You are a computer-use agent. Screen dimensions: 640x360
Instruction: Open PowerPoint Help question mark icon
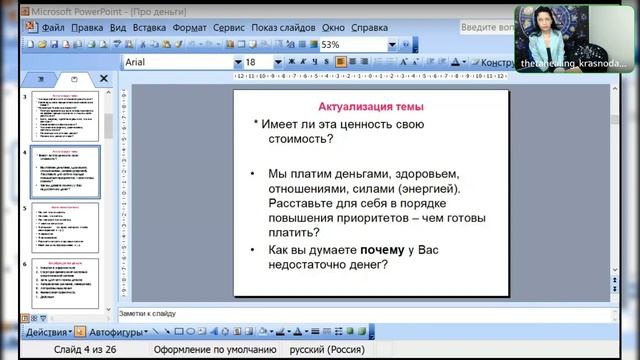tap(406, 44)
